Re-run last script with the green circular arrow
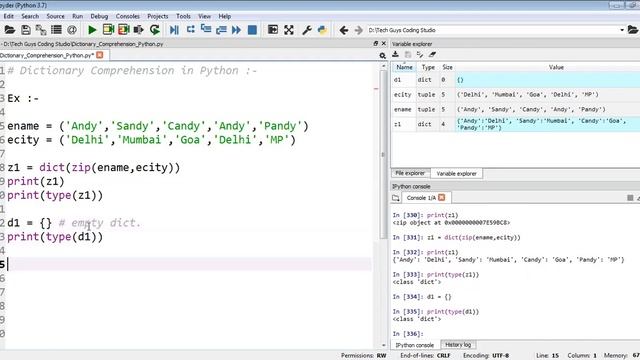This screenshot has width=640, height=360. click(155, 30)
